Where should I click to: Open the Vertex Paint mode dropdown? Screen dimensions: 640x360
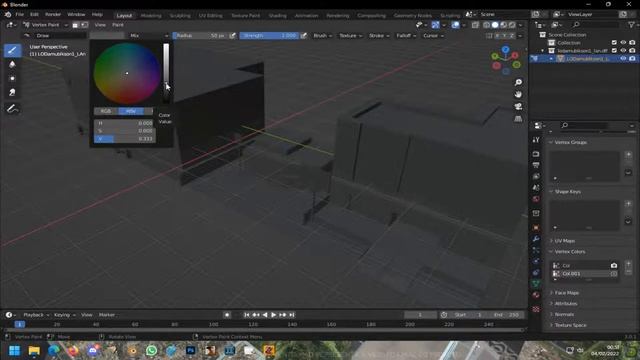(45, 25)
